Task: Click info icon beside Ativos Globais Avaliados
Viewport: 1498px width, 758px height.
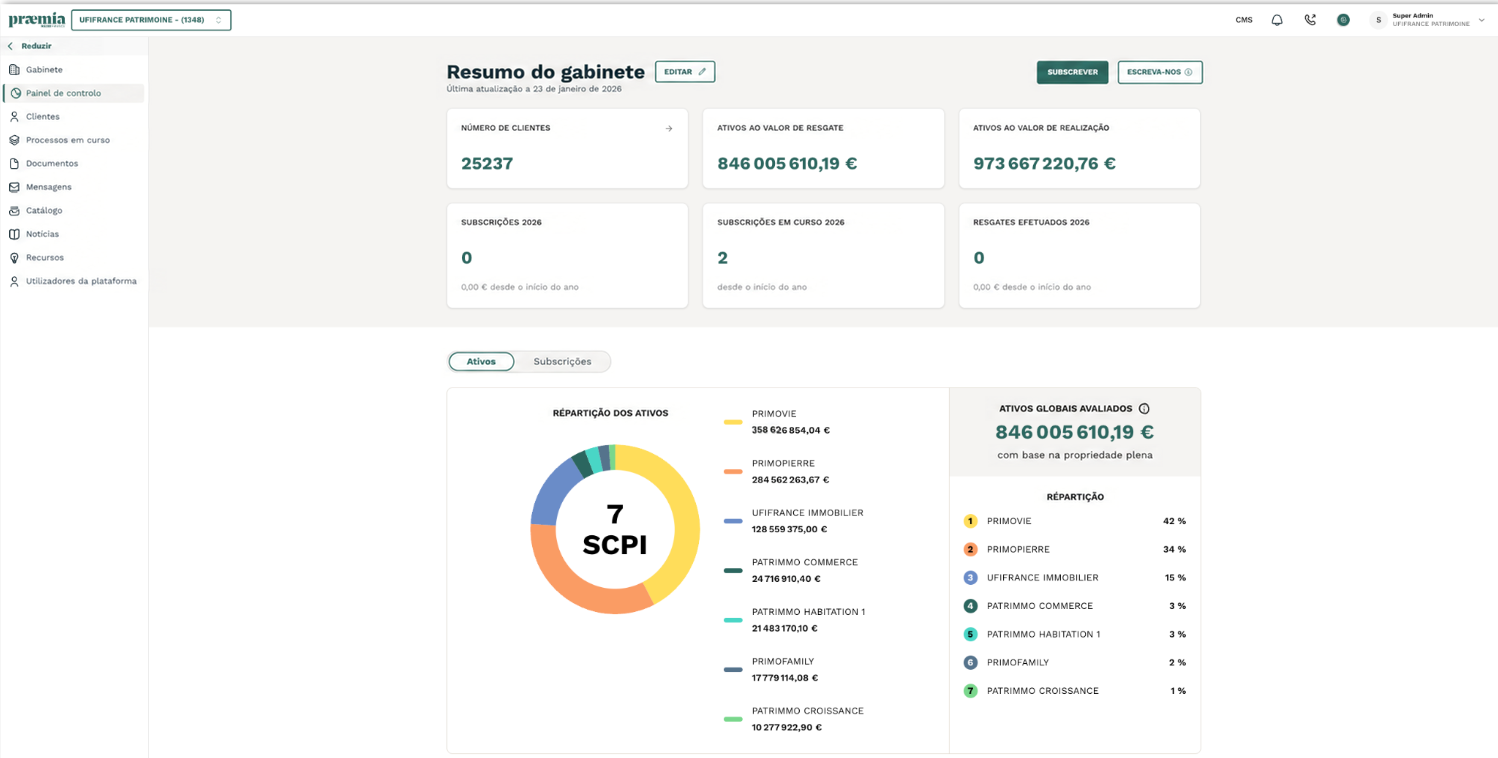Action: (x=1144, y=409)
